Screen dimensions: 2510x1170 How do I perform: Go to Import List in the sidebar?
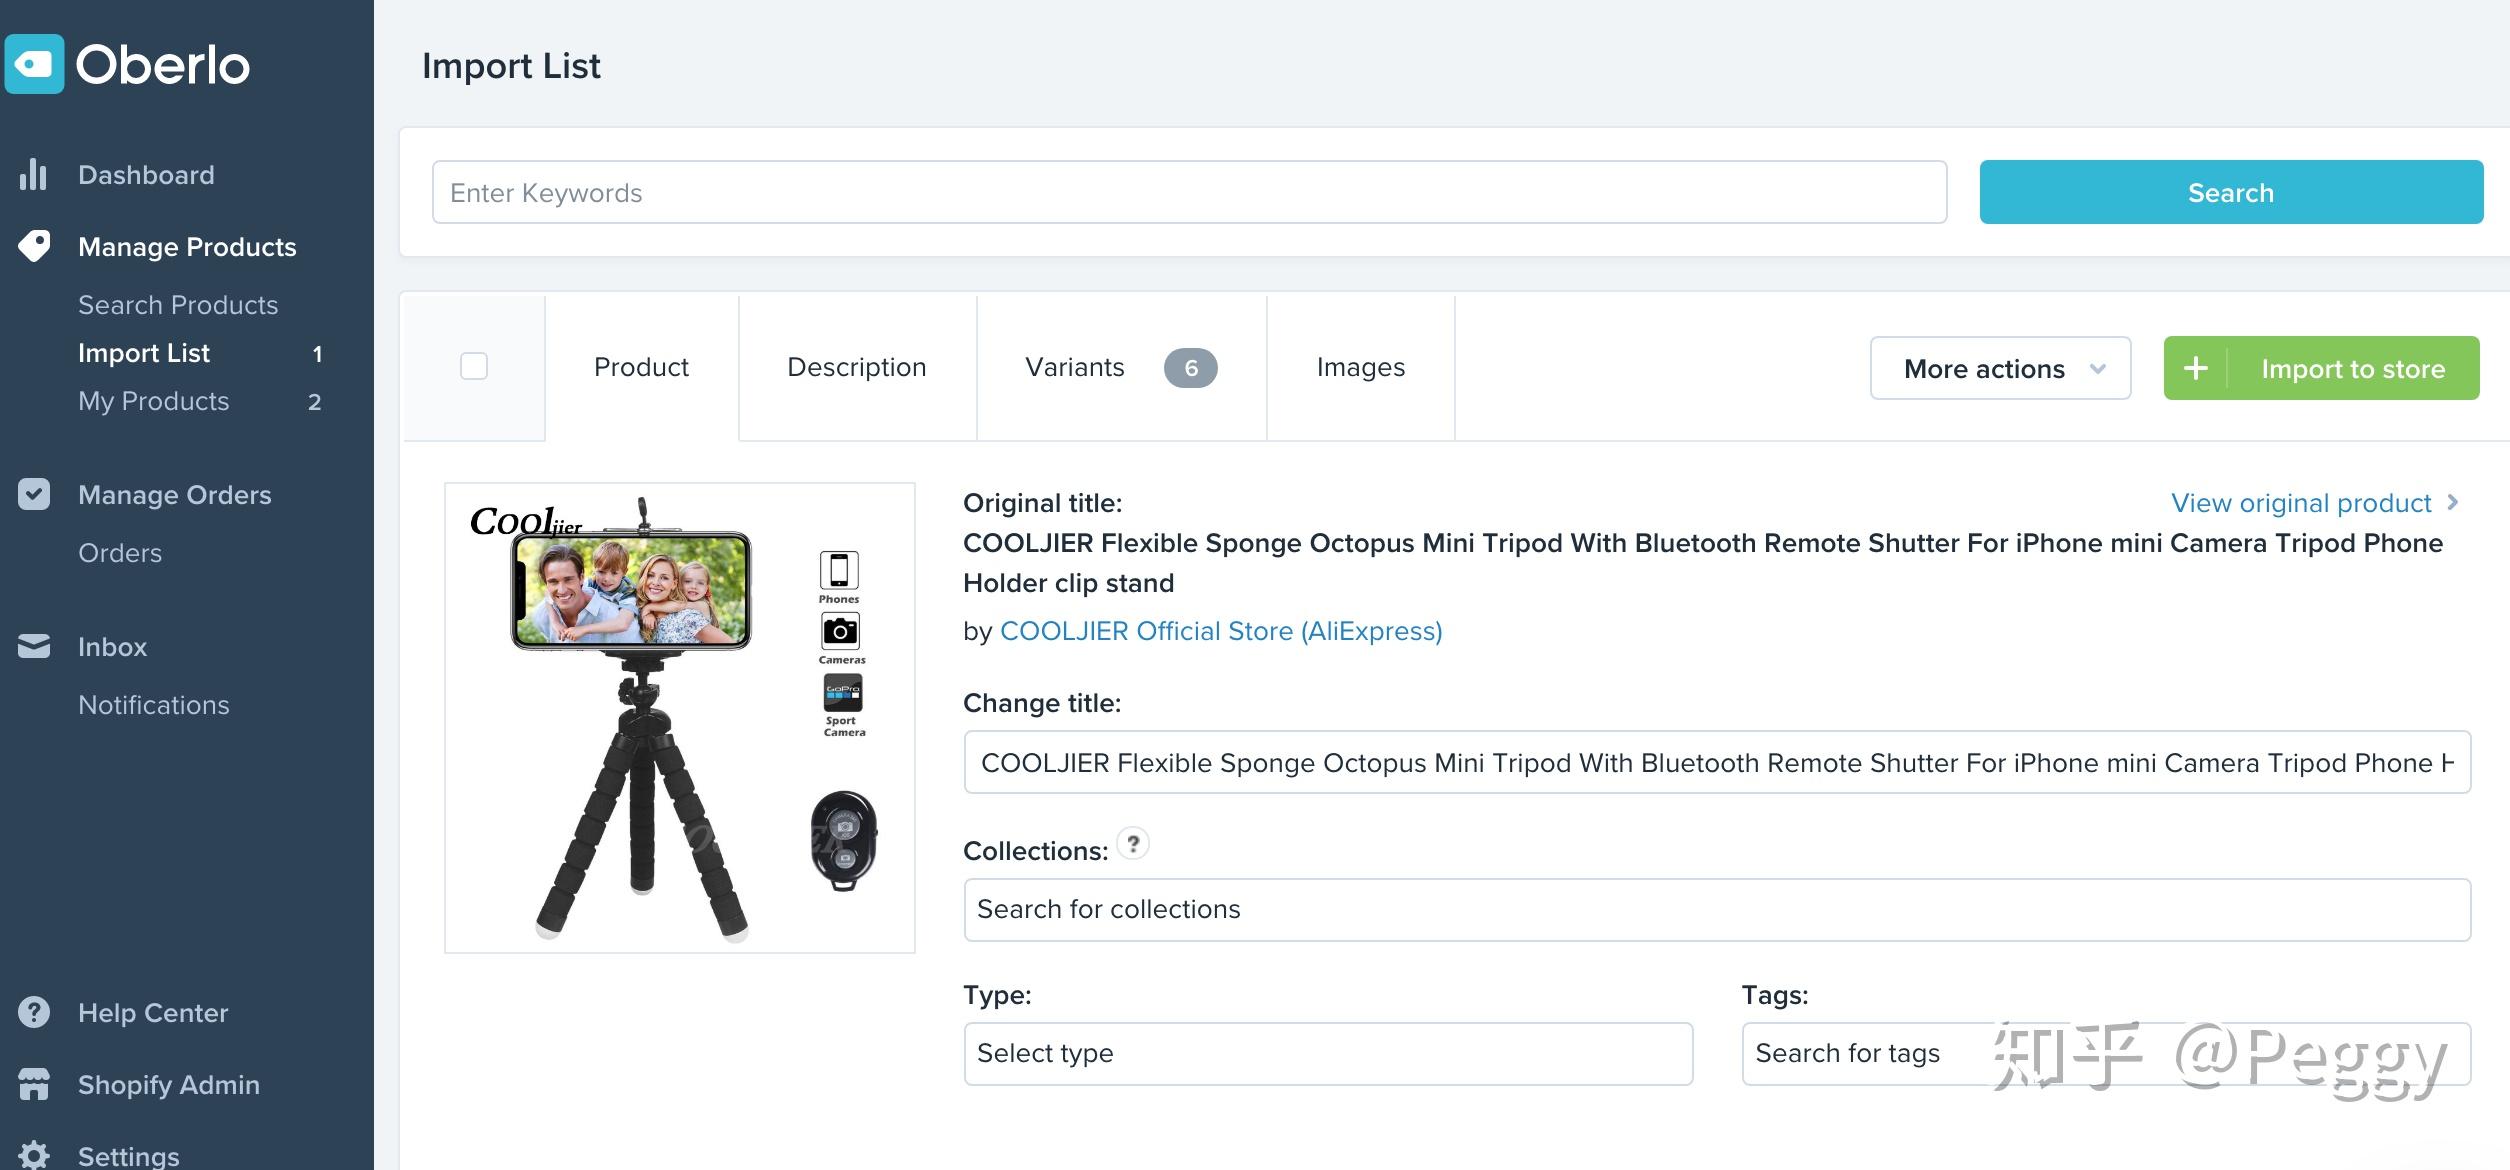[x=144, y=353]
